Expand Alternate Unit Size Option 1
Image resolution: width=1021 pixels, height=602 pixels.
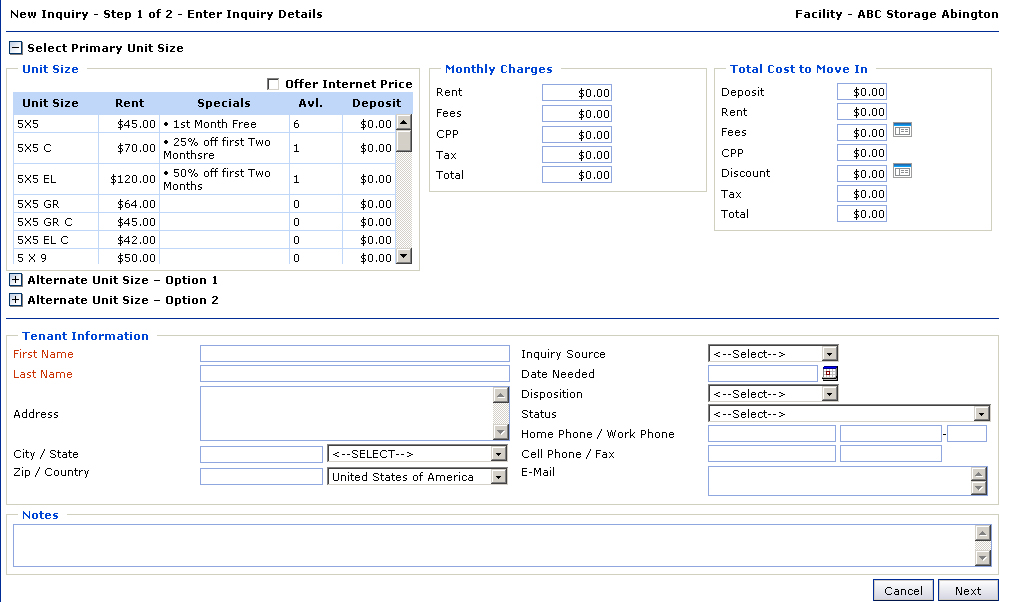[x=15, y=280]
